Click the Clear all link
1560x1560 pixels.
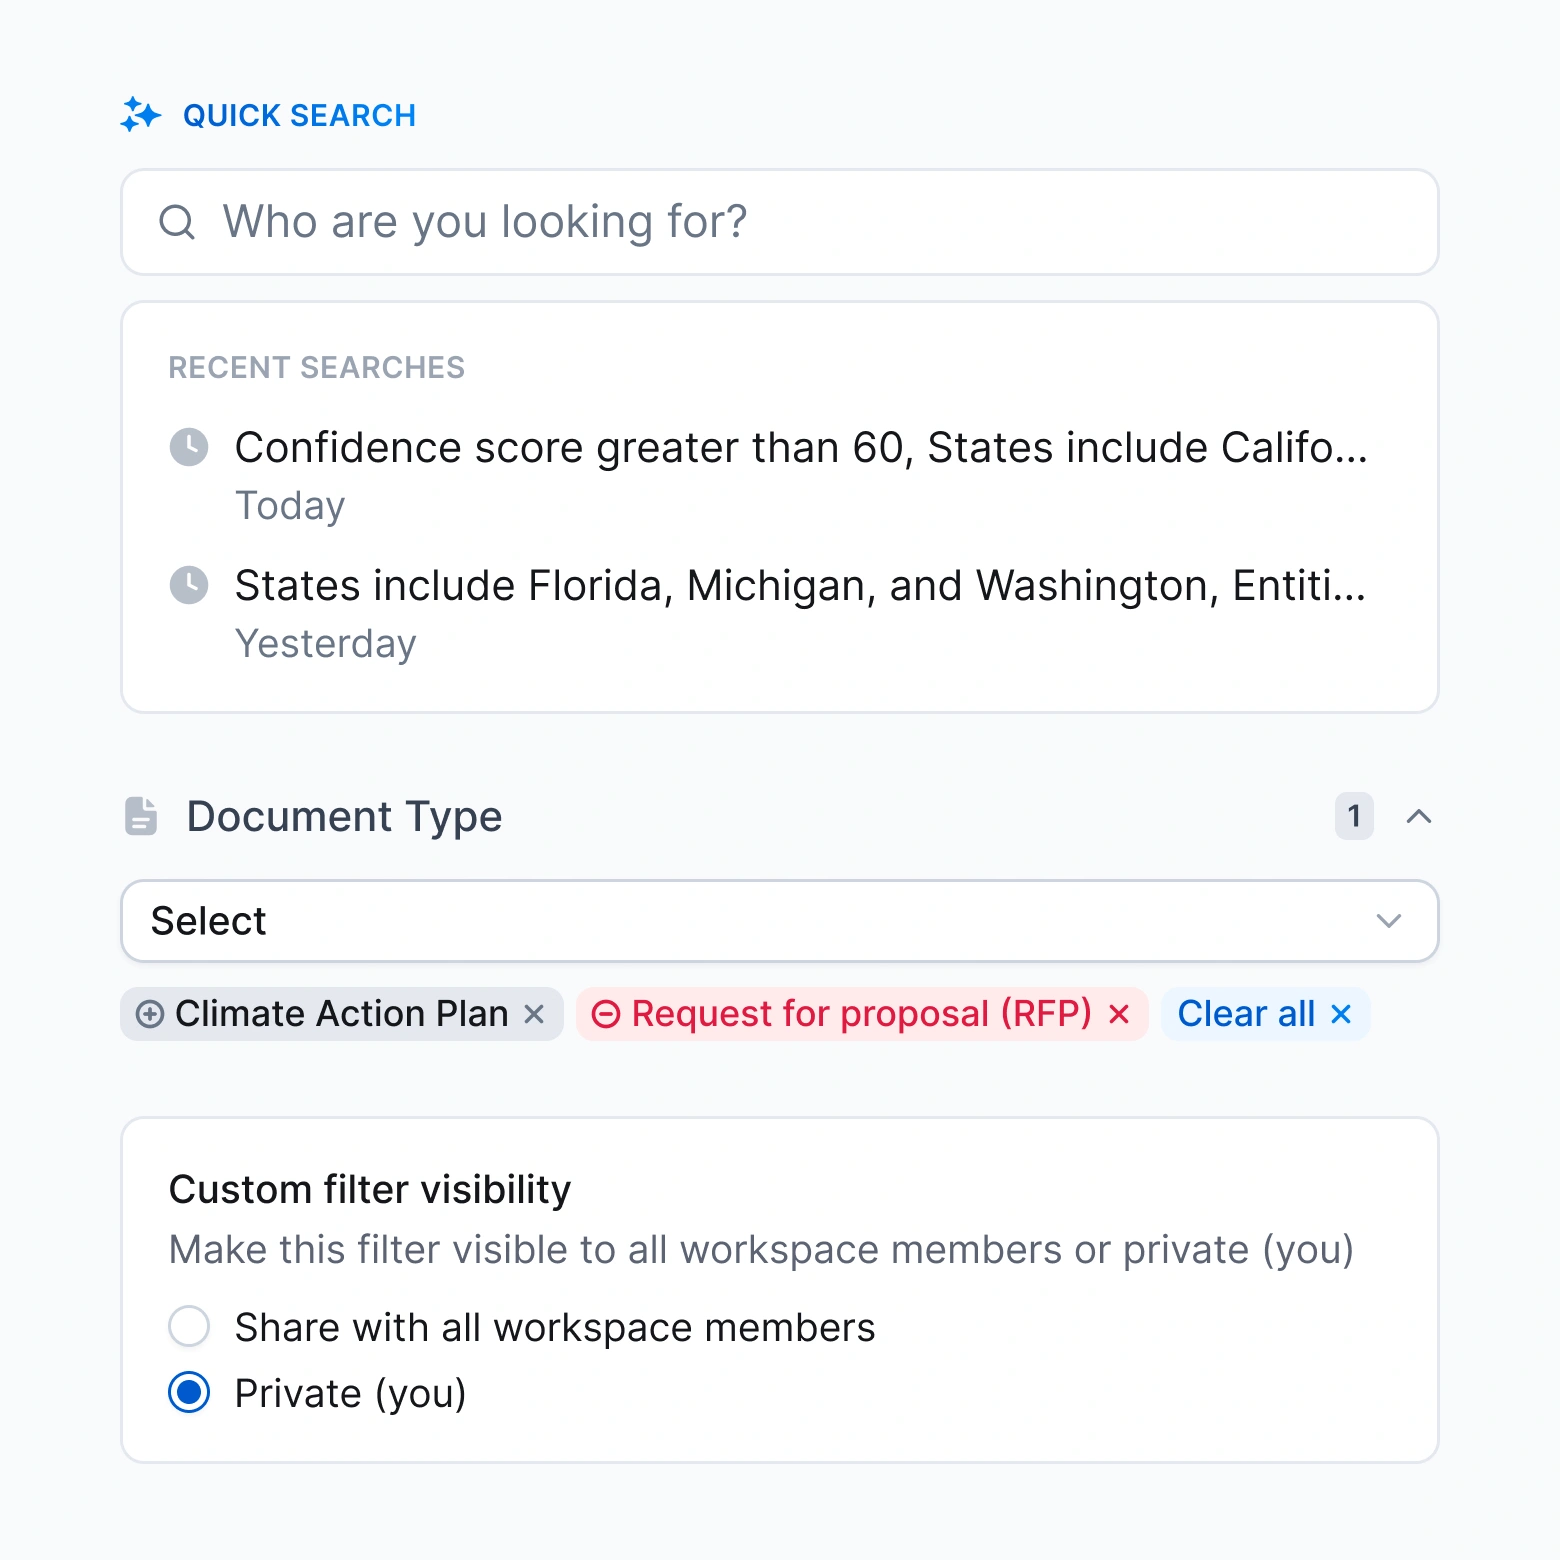[x=1246, y=1013]
